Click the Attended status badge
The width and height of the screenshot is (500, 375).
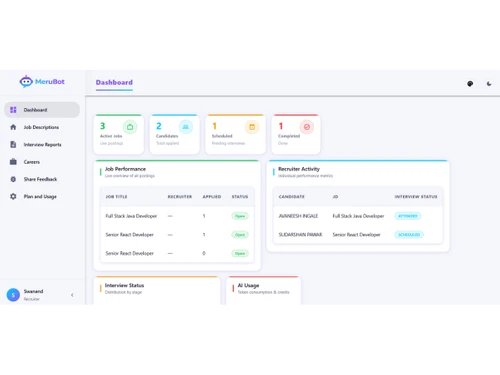click(x=408, y=216)
